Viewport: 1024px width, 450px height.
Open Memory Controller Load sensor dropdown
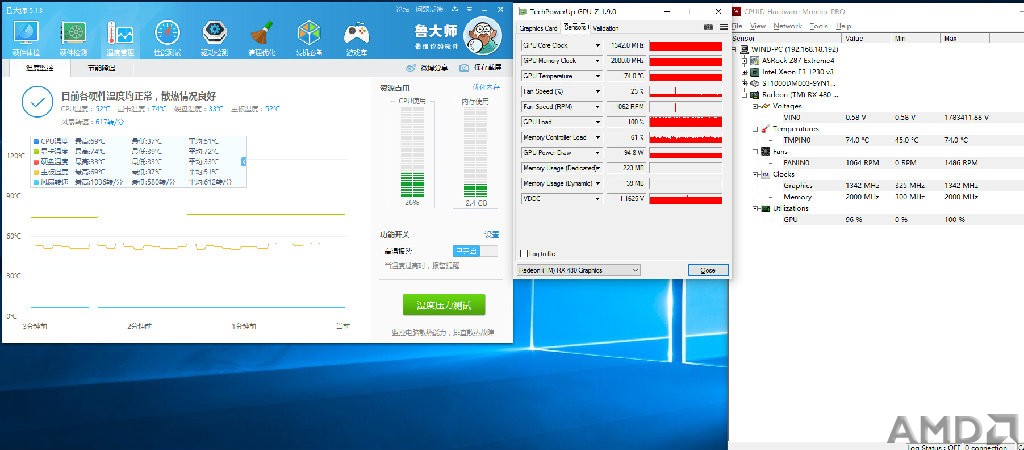coord(598,138)
